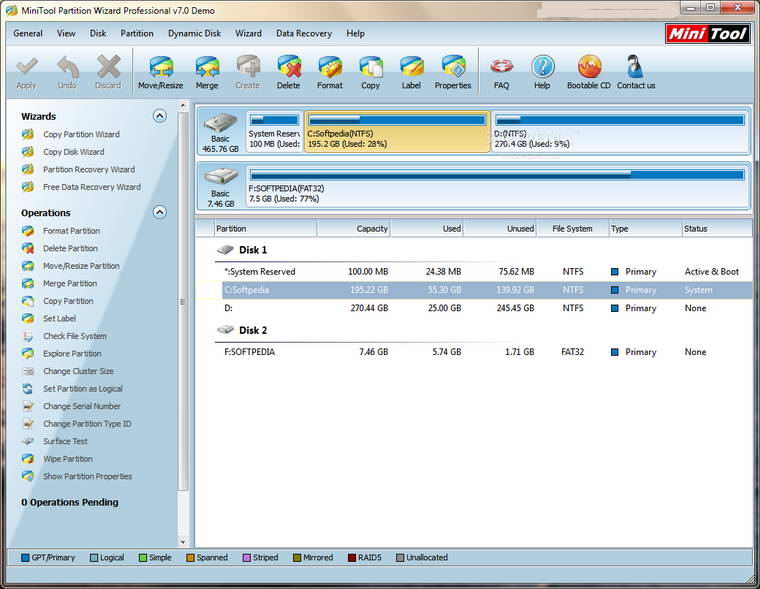Open the Disk menu

[x=98, y=33]
